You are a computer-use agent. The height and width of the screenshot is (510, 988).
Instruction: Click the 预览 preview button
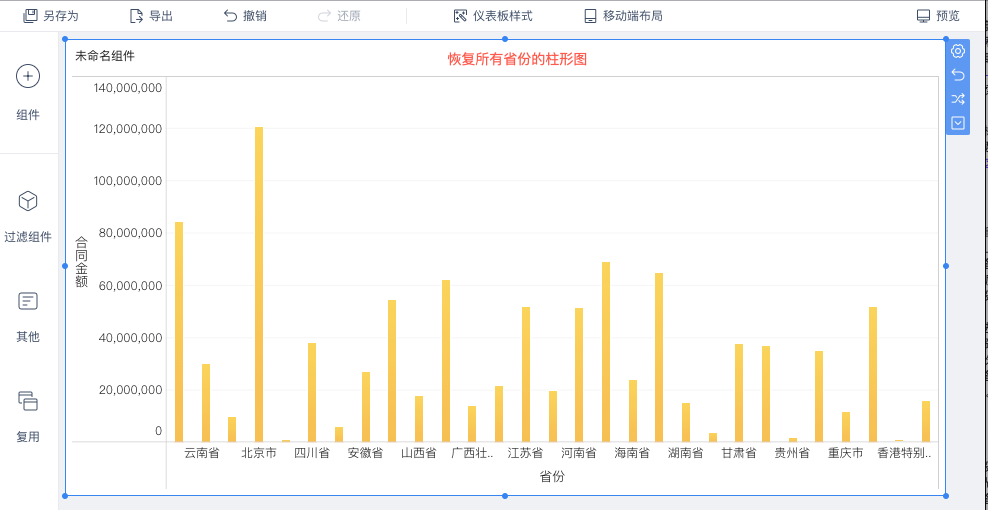click(x=938, y=16)
